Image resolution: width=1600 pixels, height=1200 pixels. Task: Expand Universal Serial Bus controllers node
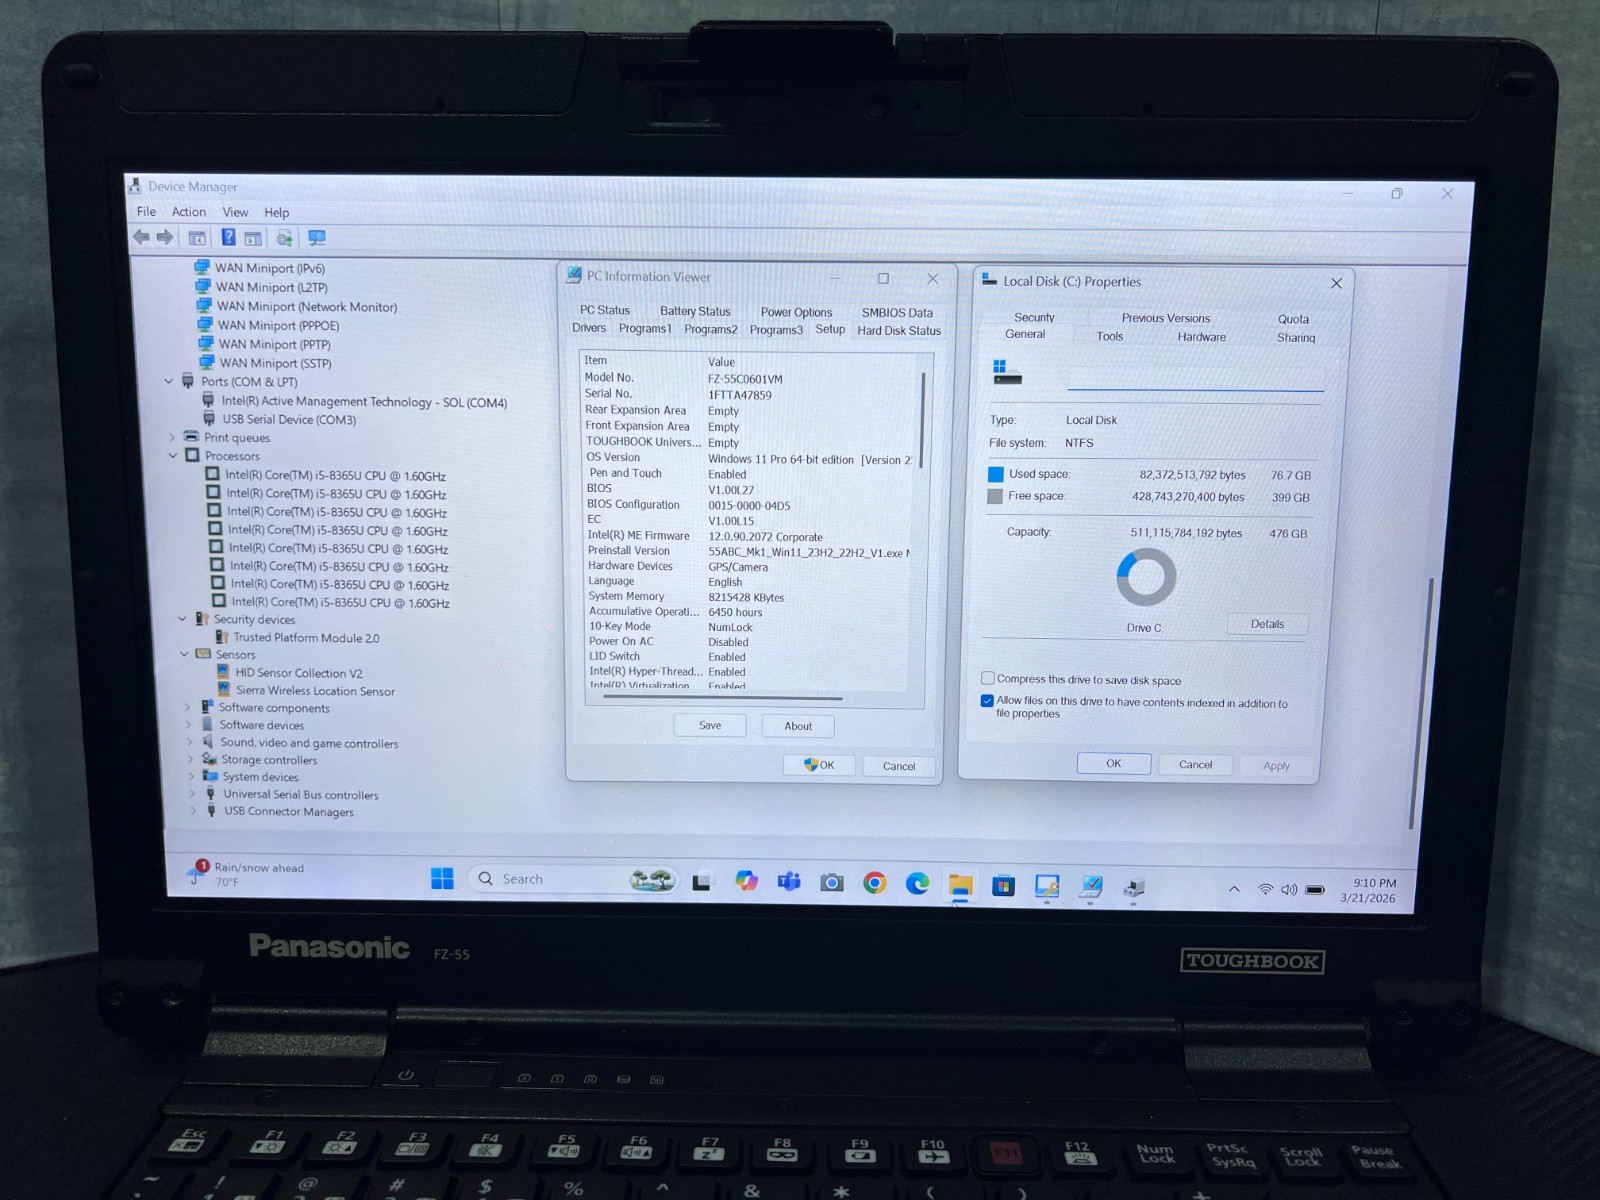tap(192, 794)
